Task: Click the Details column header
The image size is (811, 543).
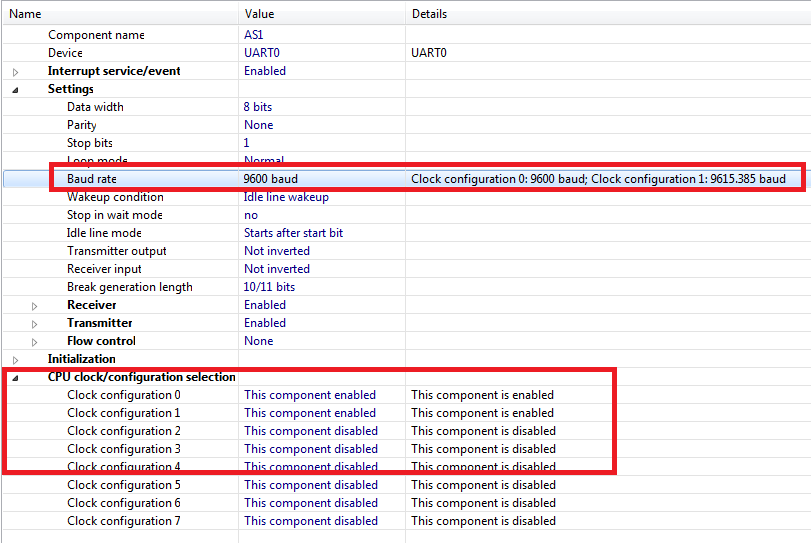Action: click(x=429, y=14)
